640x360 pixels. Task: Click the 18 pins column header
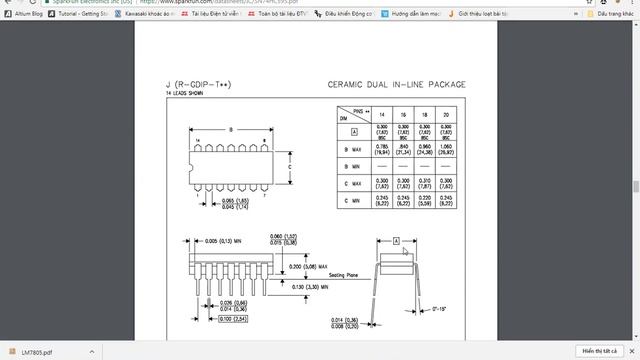click(424, 115)
